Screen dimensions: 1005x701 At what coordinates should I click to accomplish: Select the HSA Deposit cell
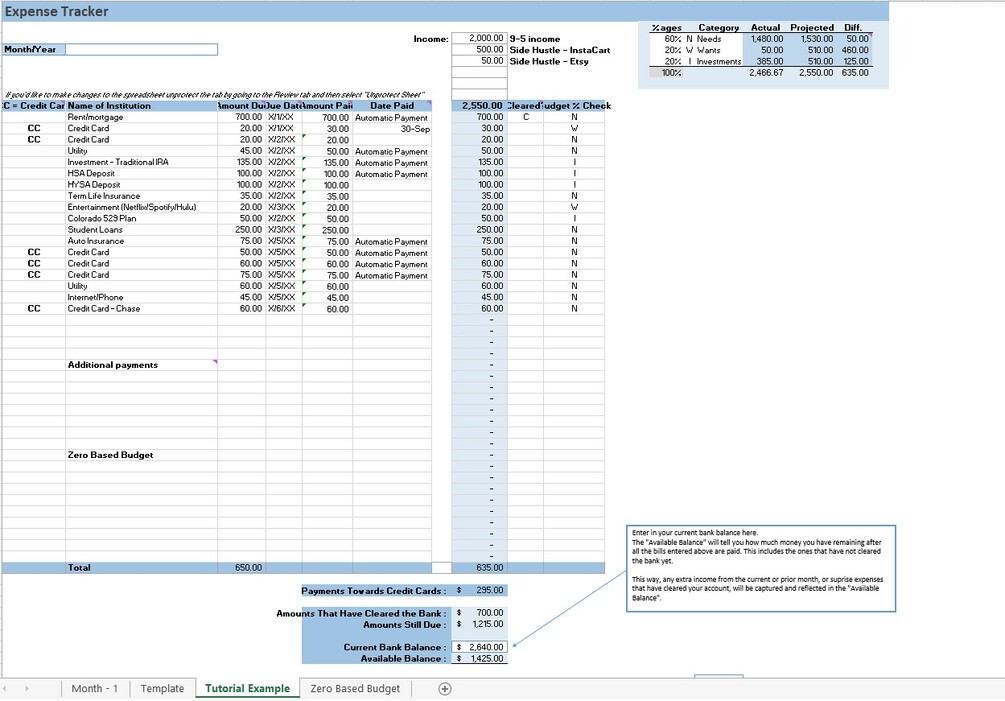point(141,174)
